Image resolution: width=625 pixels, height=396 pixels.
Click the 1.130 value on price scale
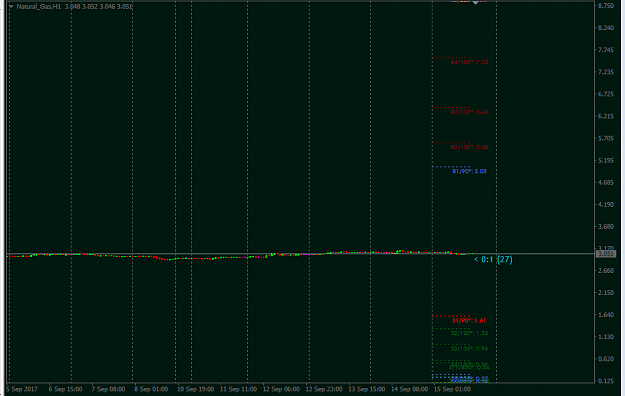pyautogui.click(x=606, y=337)
